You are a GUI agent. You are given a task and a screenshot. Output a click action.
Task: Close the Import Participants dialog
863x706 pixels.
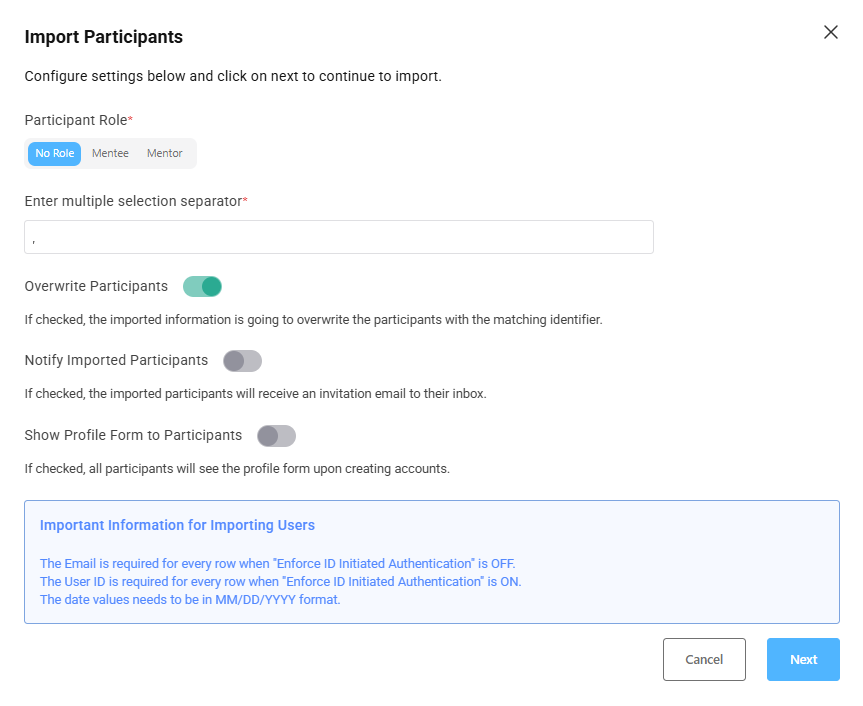pyautogui.click(x=831, y=32)
